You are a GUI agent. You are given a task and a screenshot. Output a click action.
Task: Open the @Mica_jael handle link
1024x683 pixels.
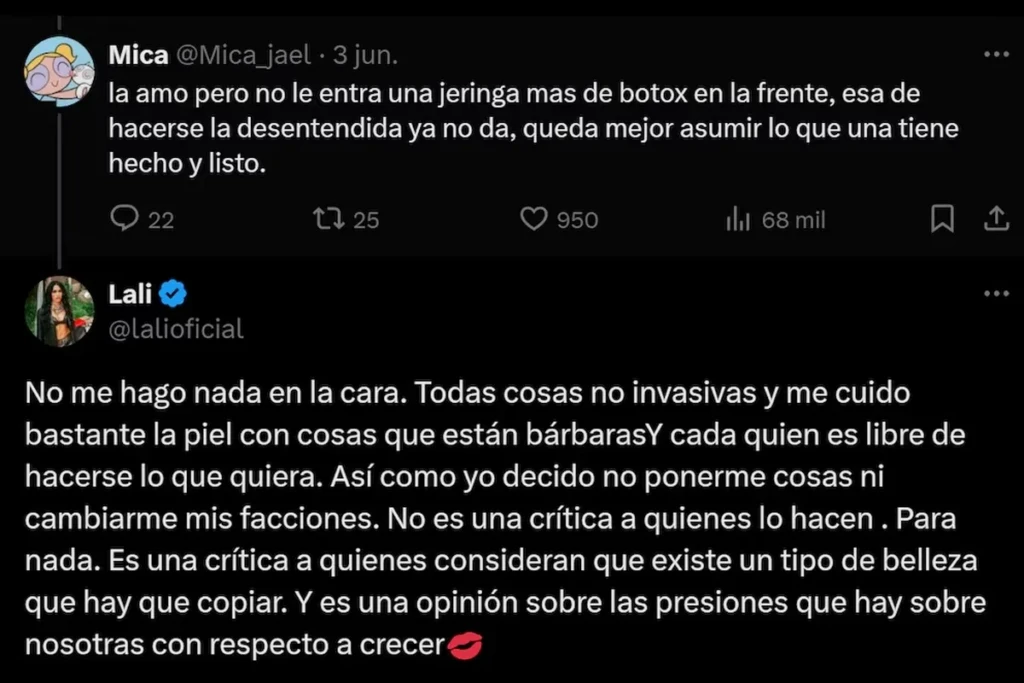click(243, 55)
